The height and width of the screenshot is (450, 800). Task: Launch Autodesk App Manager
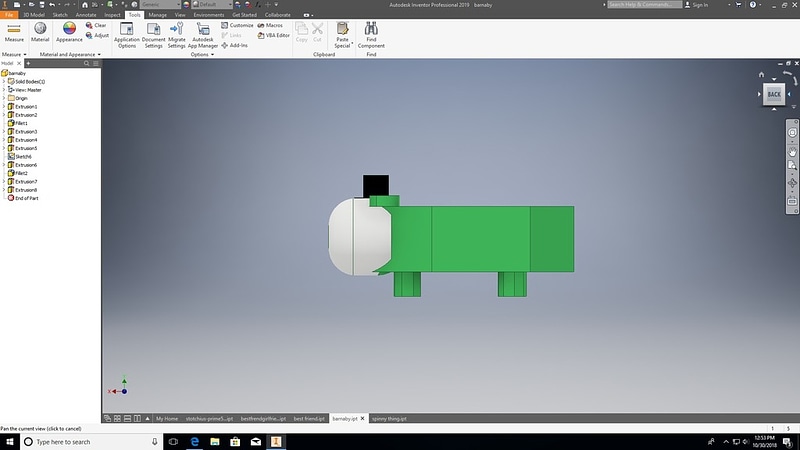pyautogui.click(x=203, y=35)
